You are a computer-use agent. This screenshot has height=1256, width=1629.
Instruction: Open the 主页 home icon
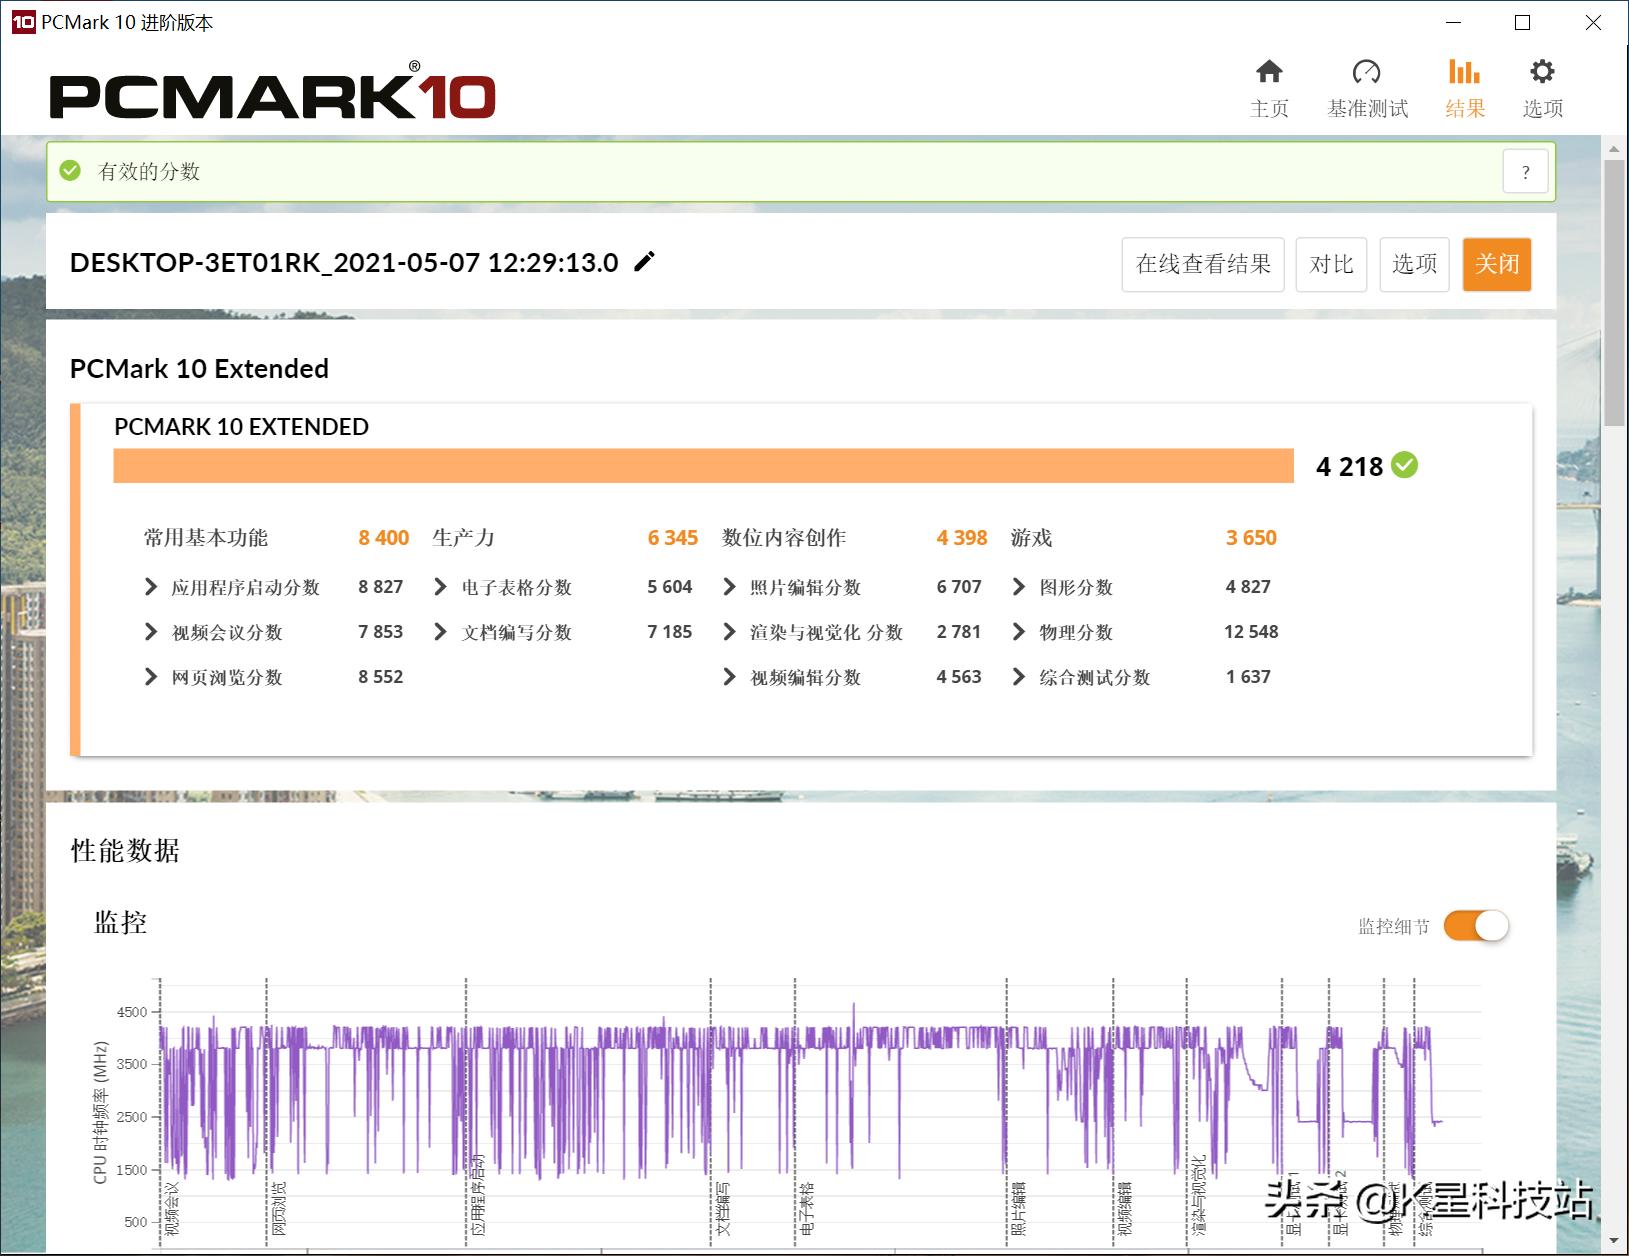tap(1269, 71)
